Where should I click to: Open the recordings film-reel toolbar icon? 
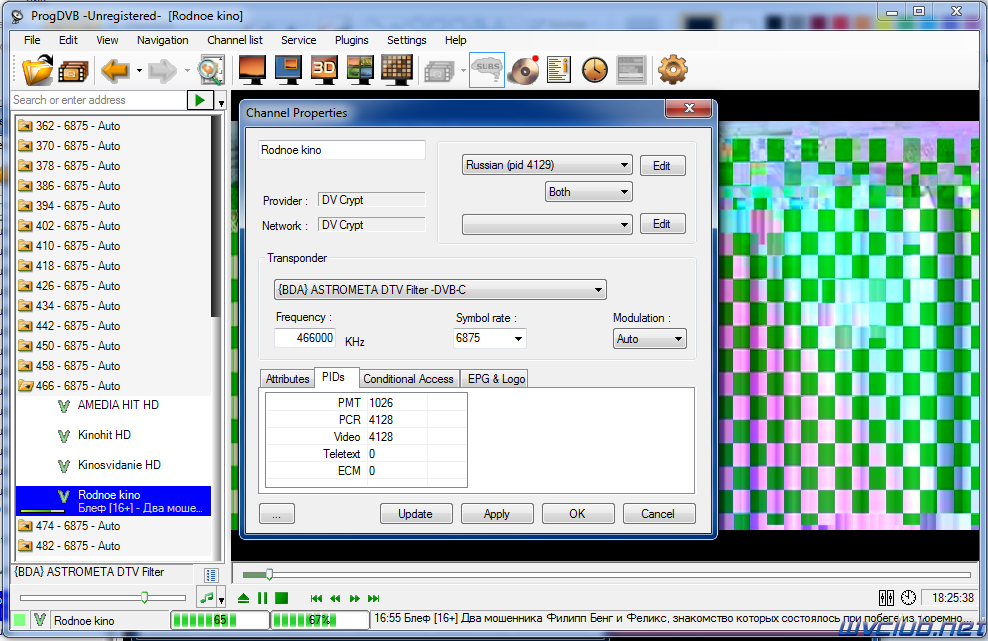coord(73,71)
